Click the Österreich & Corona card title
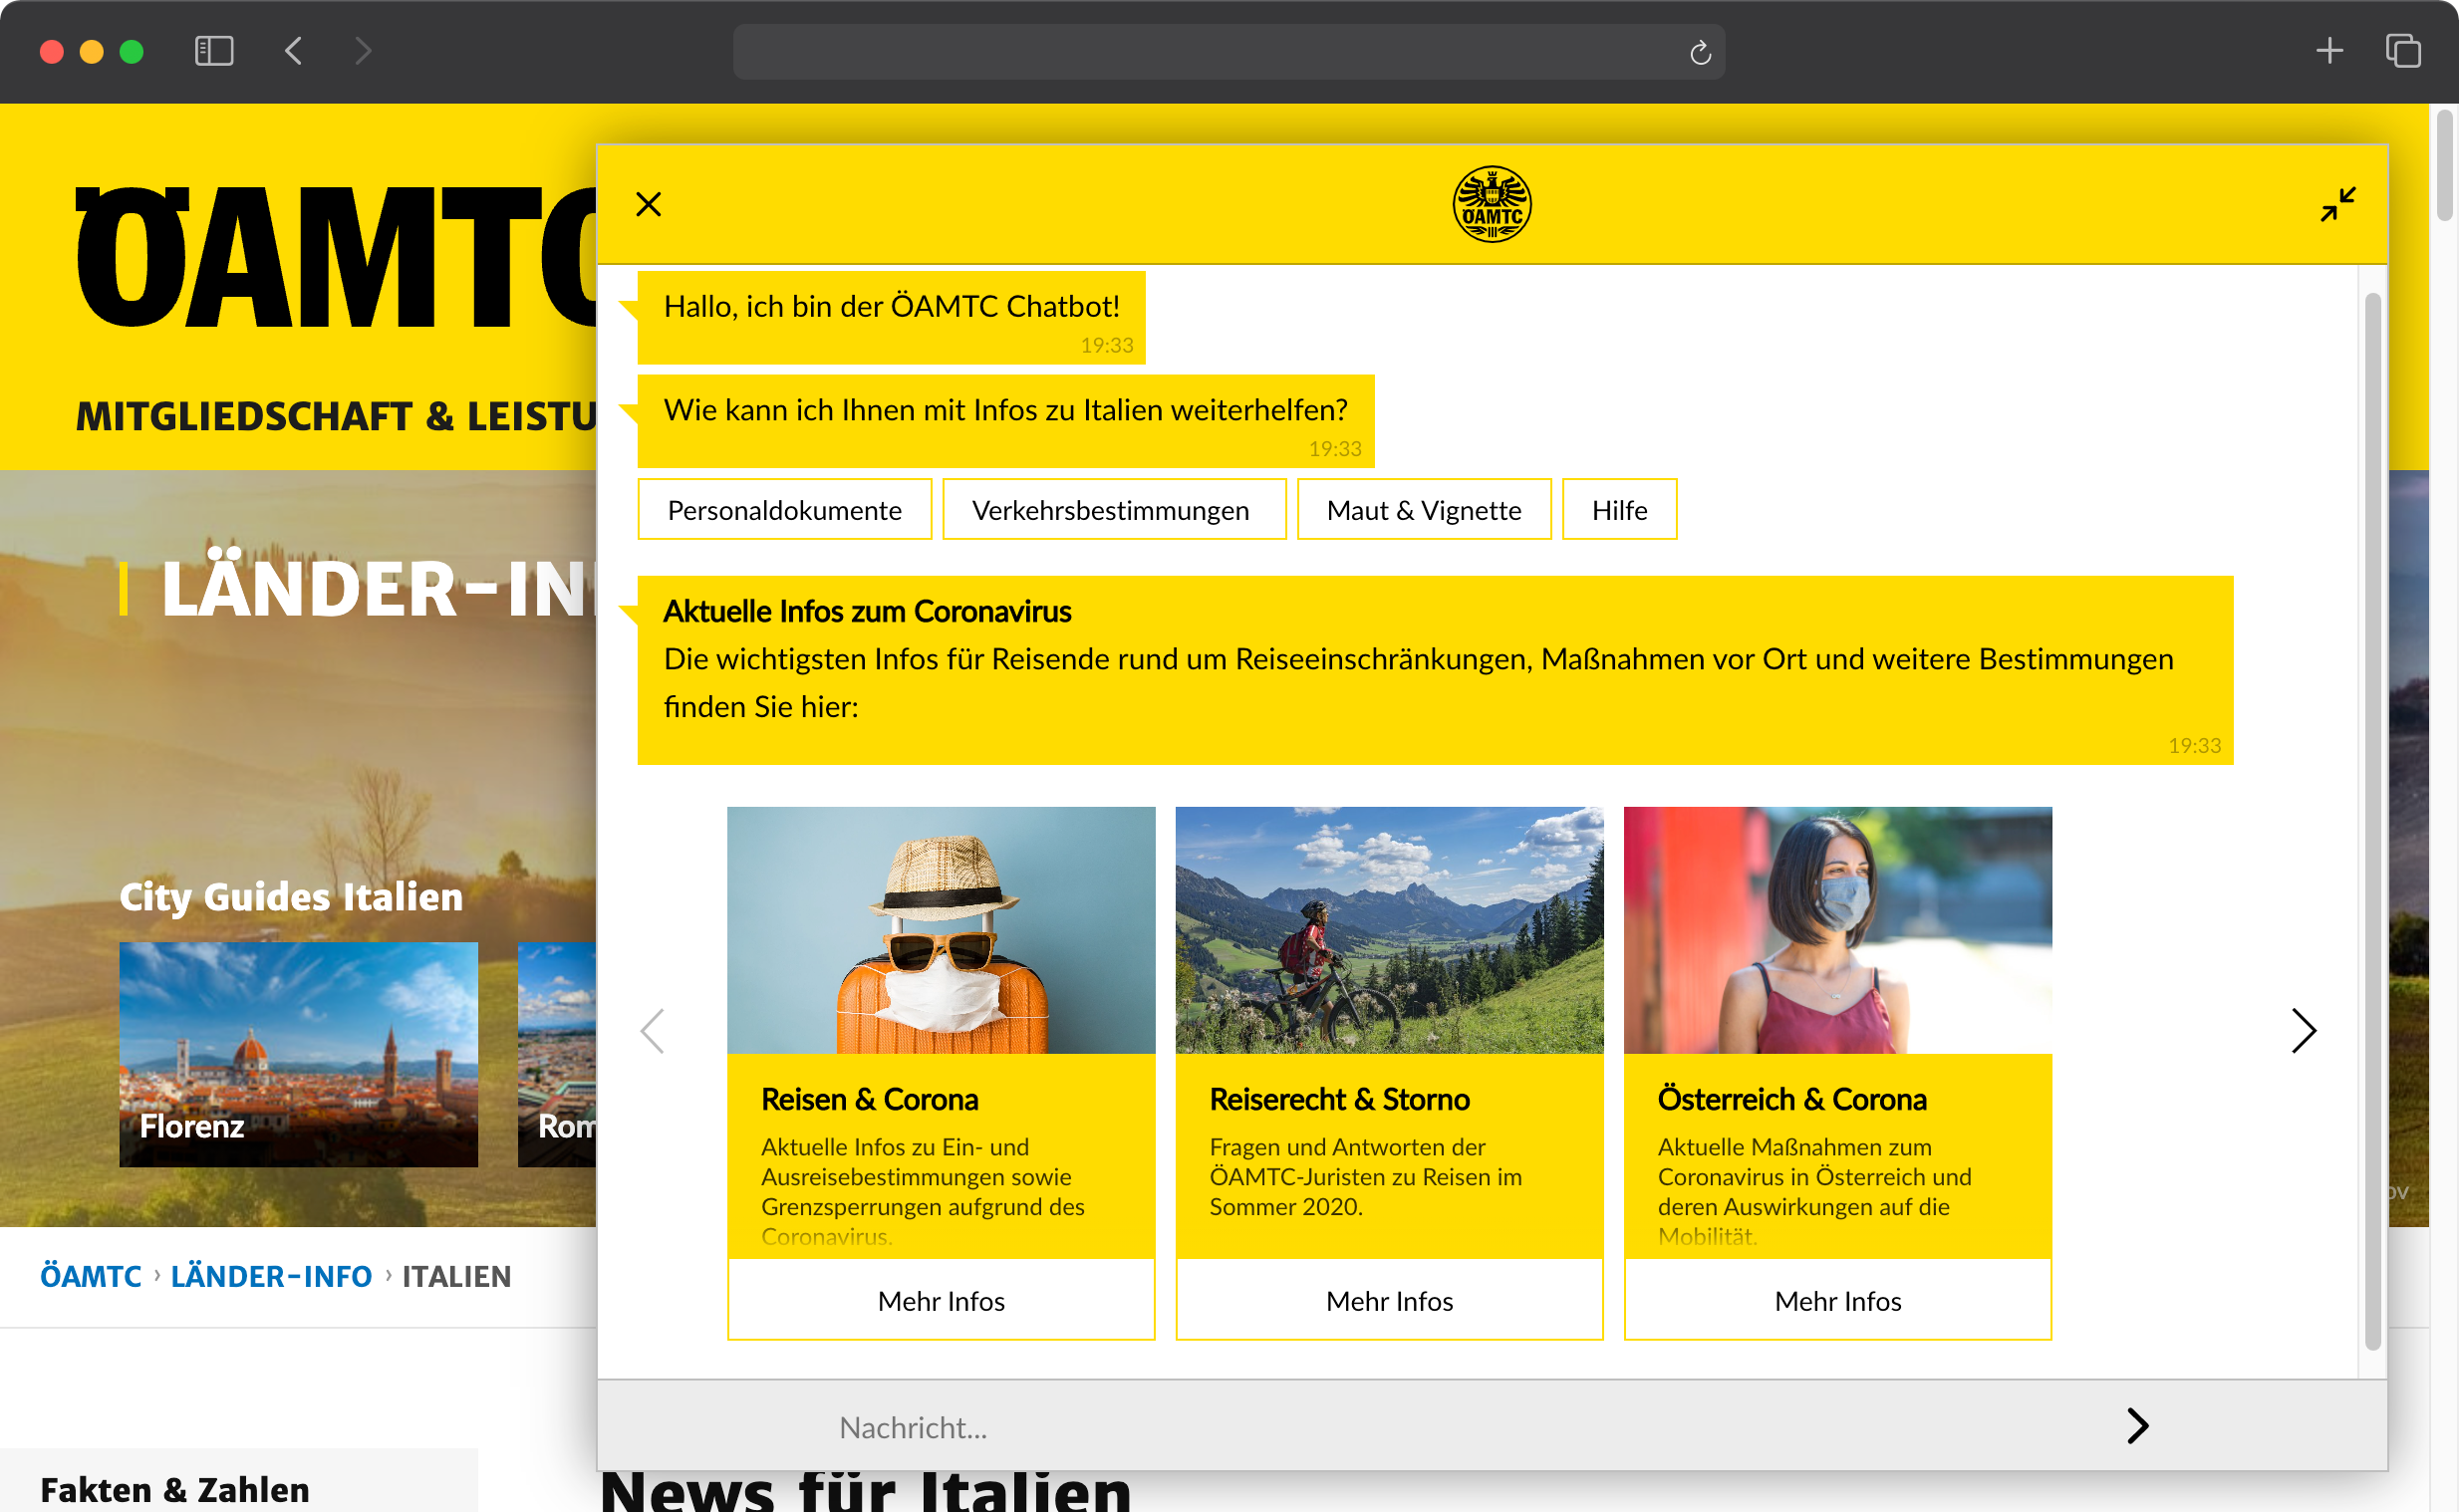Viewport: 2459px width, 1512px height. pyautogui.click(x=1792, y=1099)
